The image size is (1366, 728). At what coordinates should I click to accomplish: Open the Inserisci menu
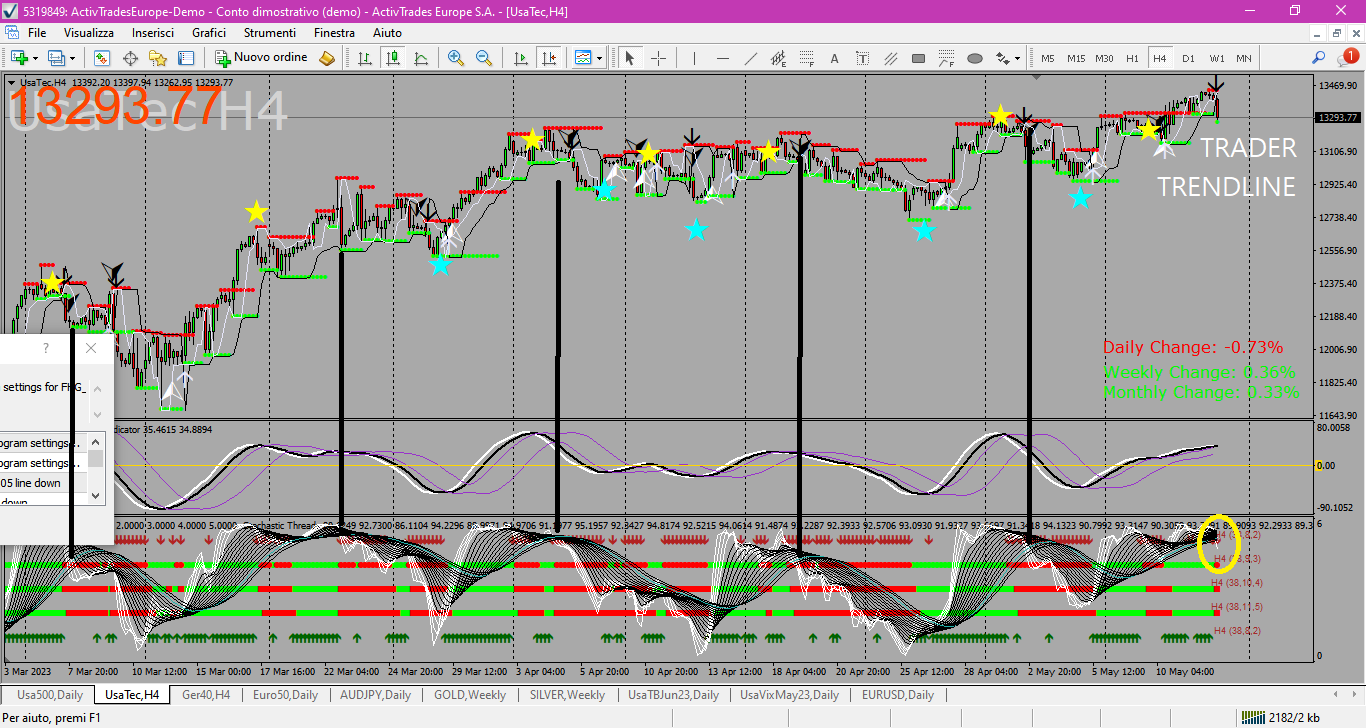pyautogui.click(x=153, y=33)
